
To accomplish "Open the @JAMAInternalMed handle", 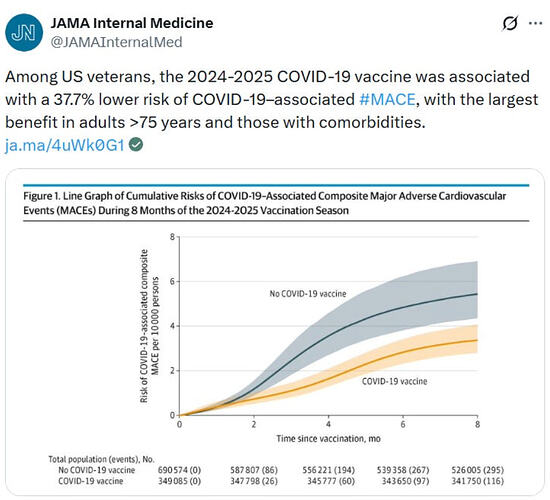I will coord(116,42).
